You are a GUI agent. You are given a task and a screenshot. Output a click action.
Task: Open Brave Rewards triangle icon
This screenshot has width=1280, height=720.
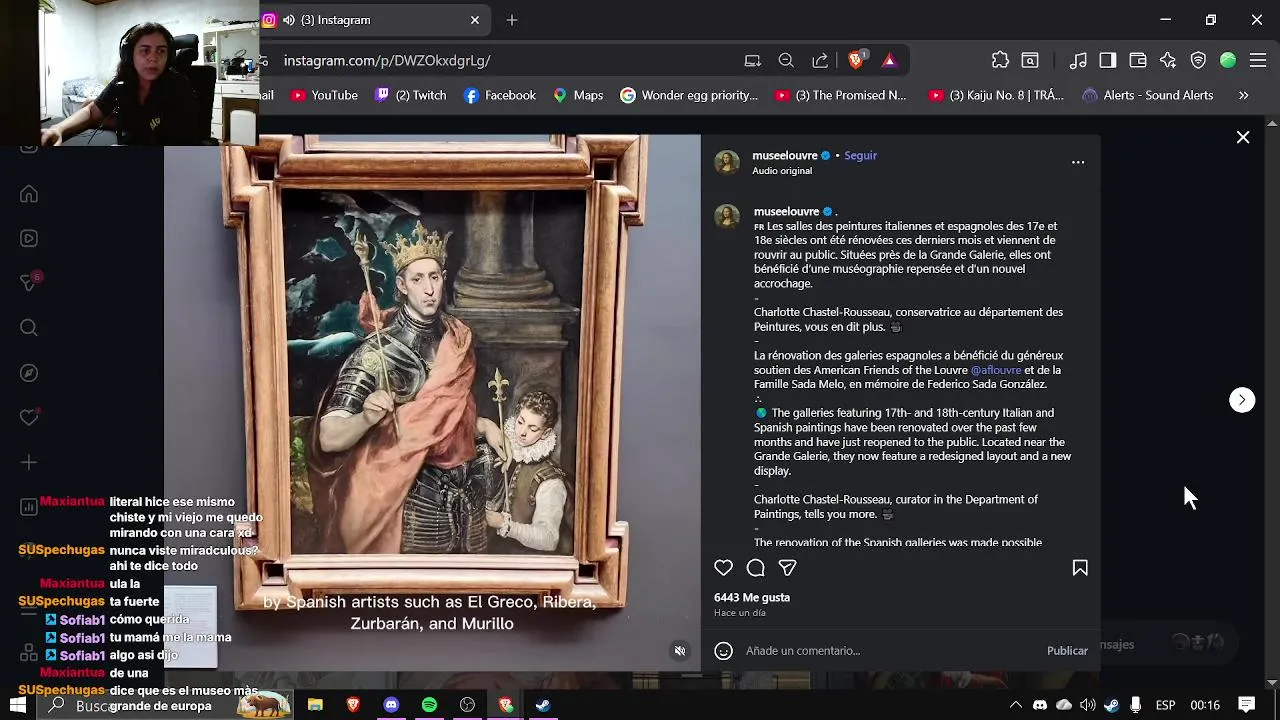[889, 61]
